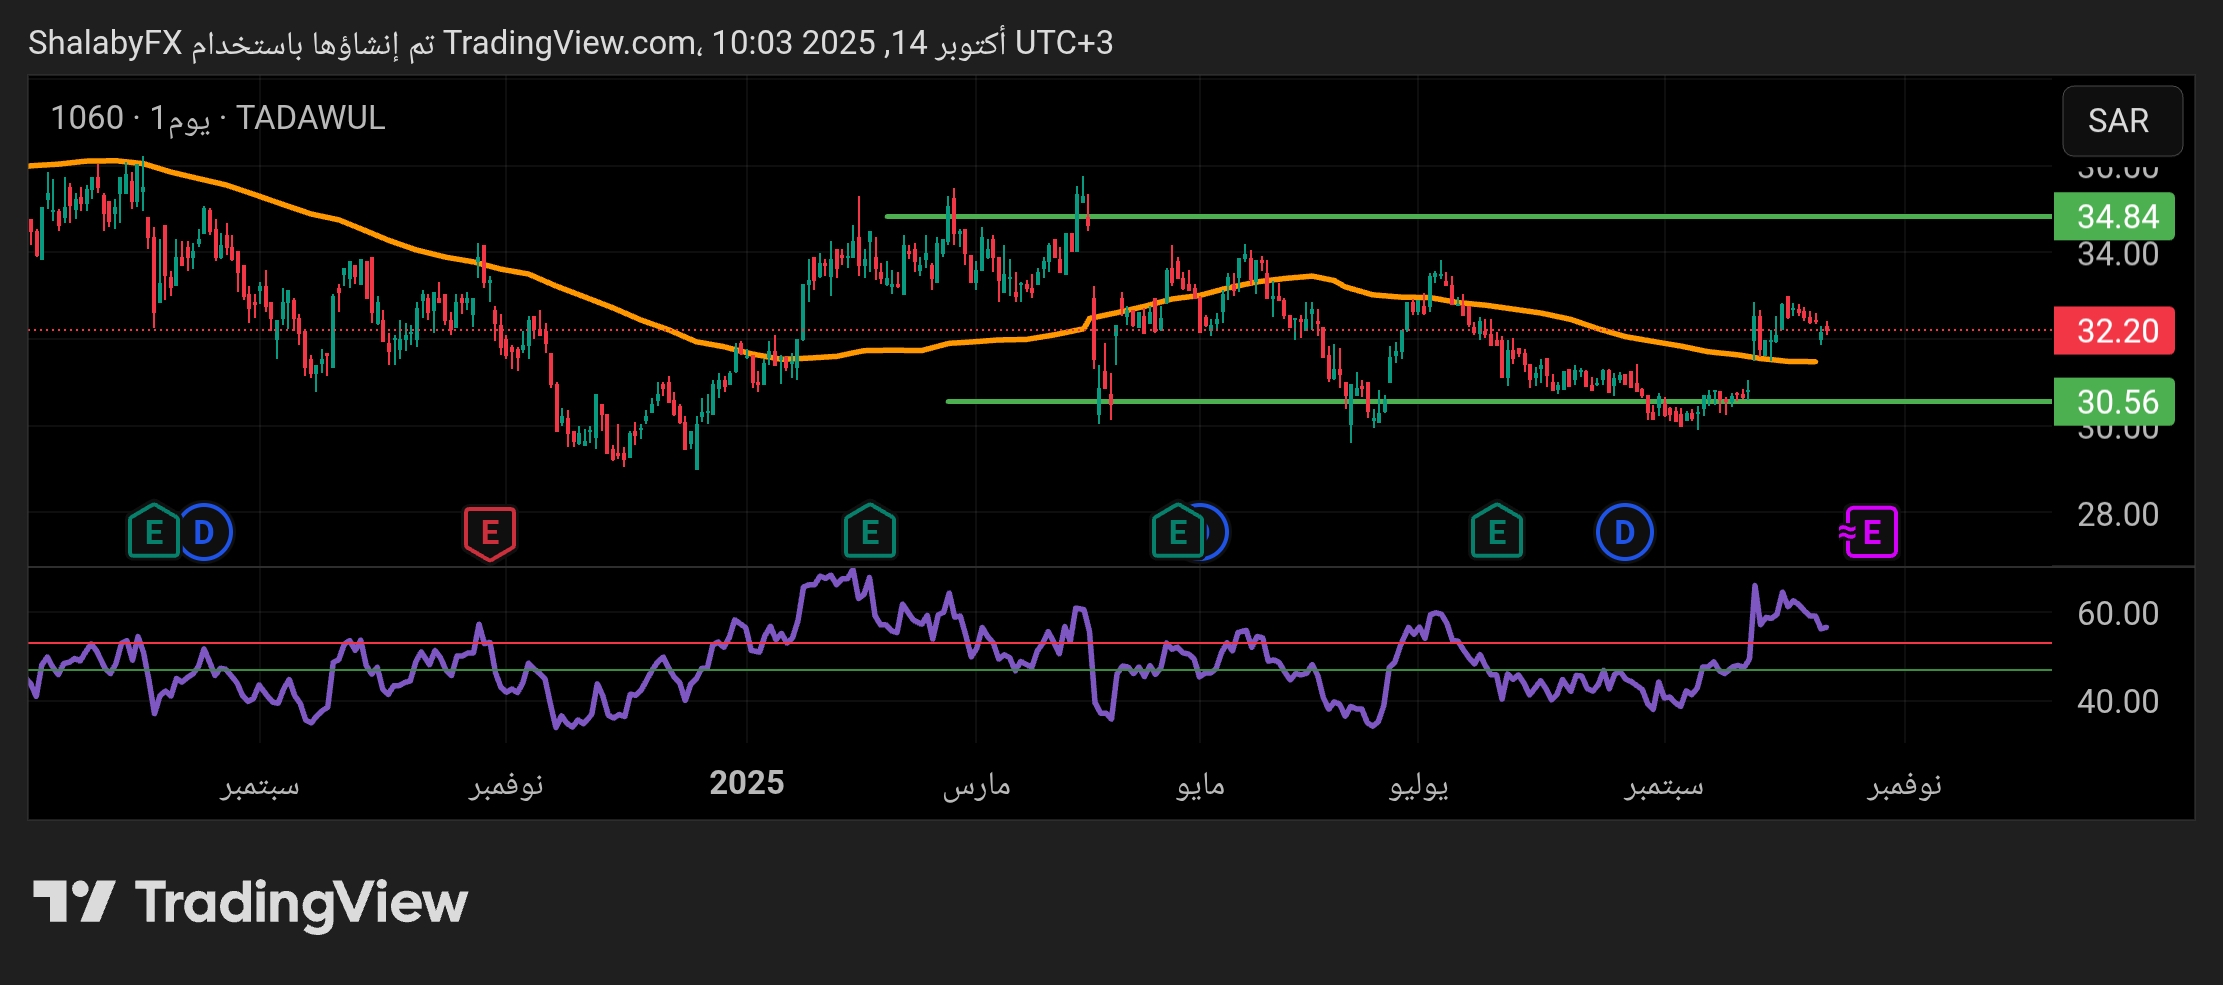Viewport: 2223px width, 985px height.
Task: Open the green E marker after يوليو
Action: click(1496, 532)
